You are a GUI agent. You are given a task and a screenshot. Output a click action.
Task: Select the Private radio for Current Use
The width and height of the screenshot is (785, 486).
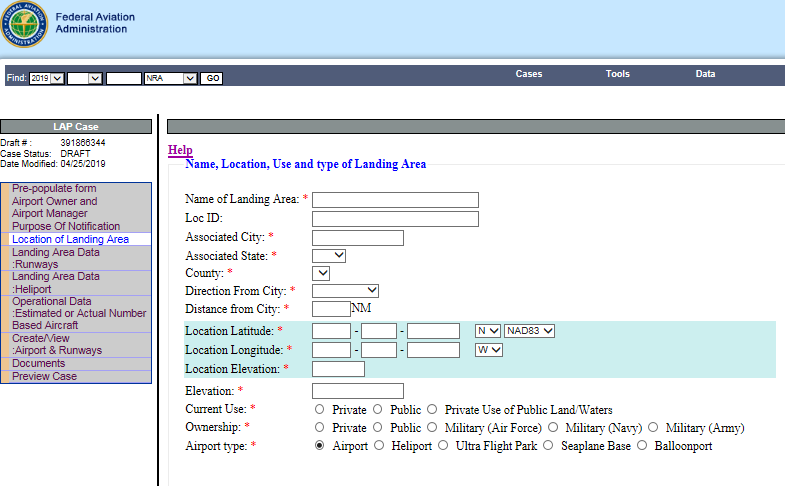point(319,410)
